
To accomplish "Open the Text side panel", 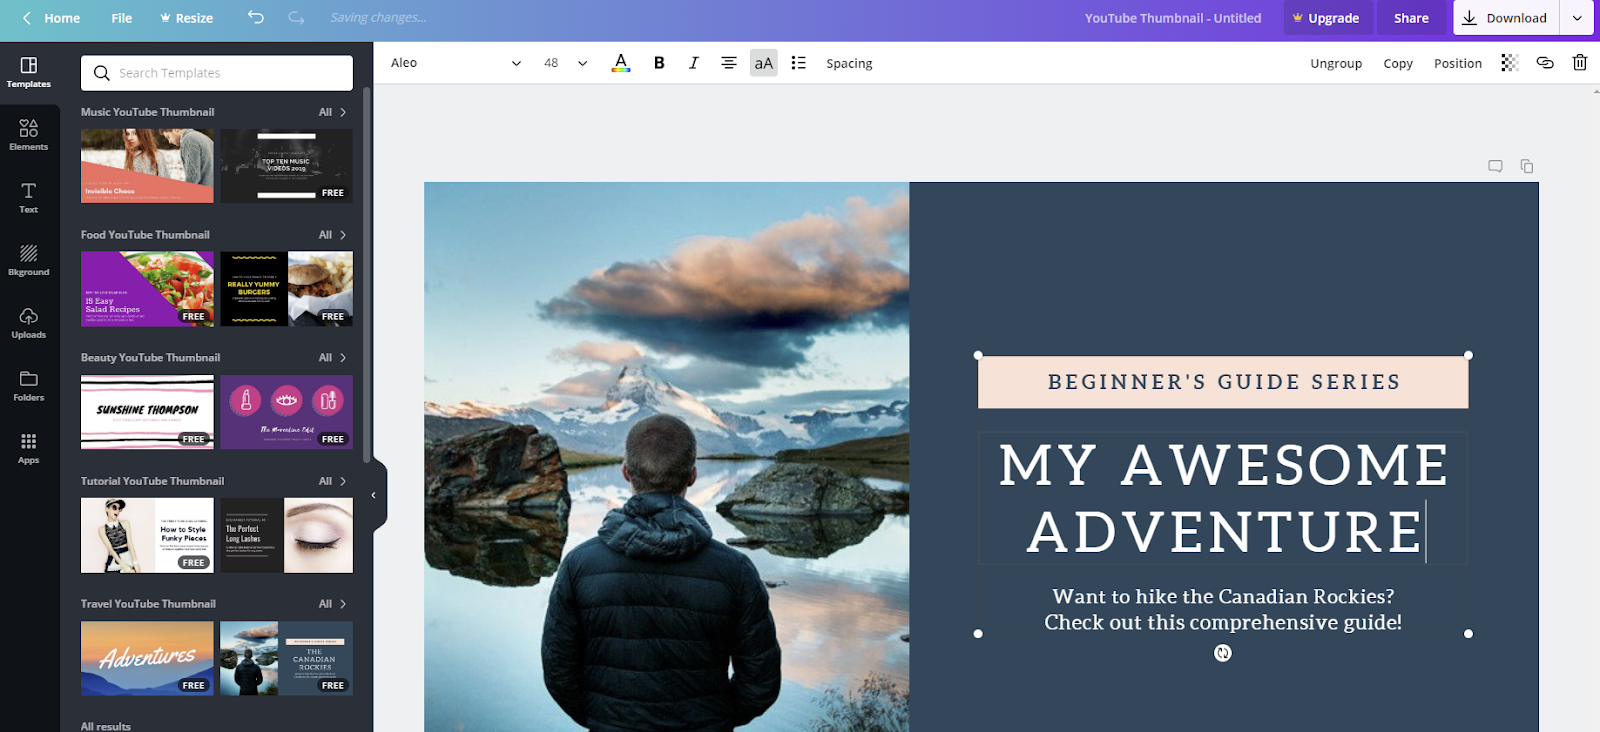I will [29, 198].
